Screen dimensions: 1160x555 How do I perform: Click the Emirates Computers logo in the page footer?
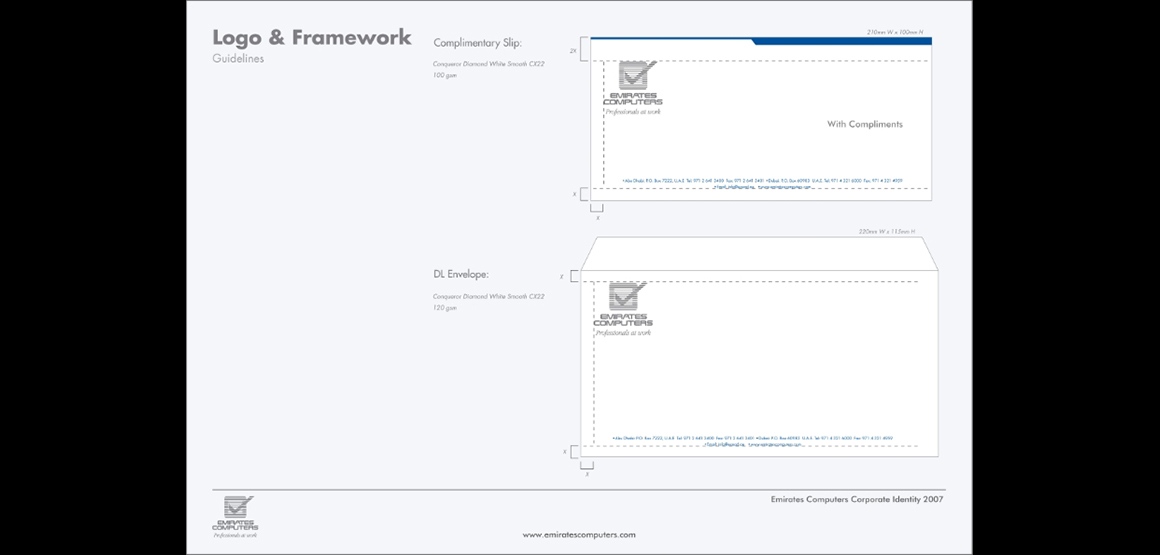pos(235,514)
